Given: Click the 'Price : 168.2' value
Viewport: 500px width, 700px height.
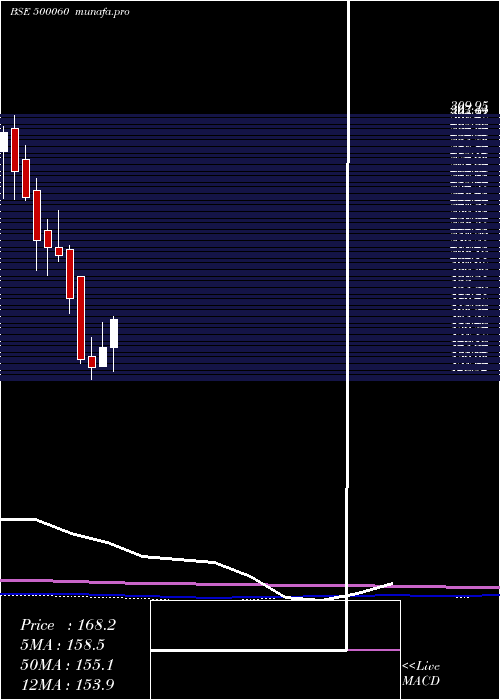Looking at the screenshot, I should pos(68,625).
